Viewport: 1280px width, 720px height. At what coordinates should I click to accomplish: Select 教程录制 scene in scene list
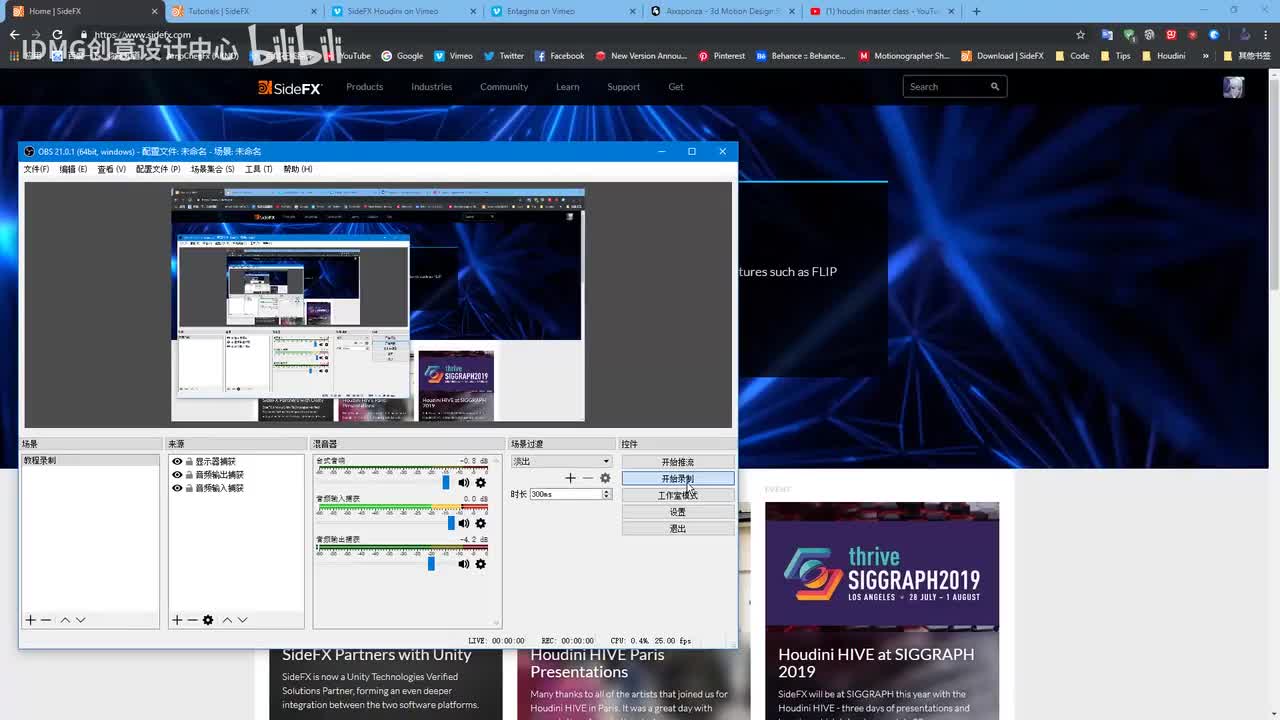click(90, 461)
